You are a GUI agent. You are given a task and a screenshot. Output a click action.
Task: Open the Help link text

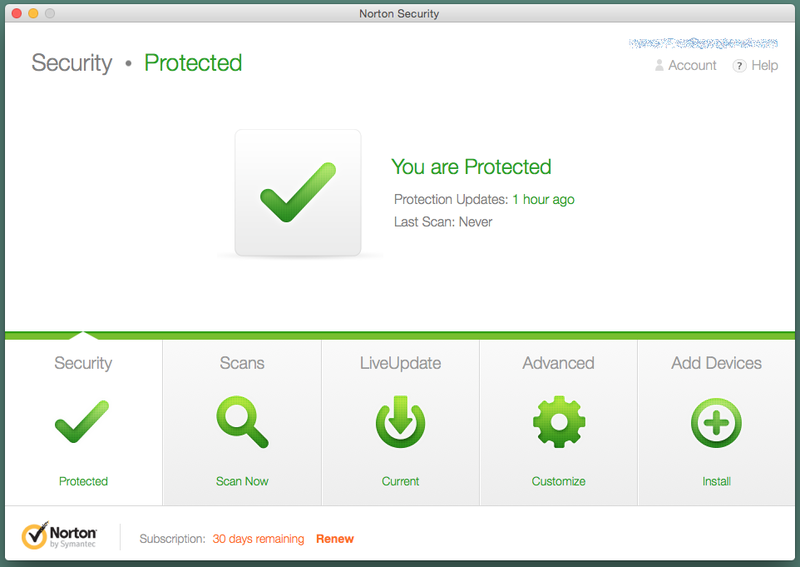pyautogui.click(x=764, y=65)
